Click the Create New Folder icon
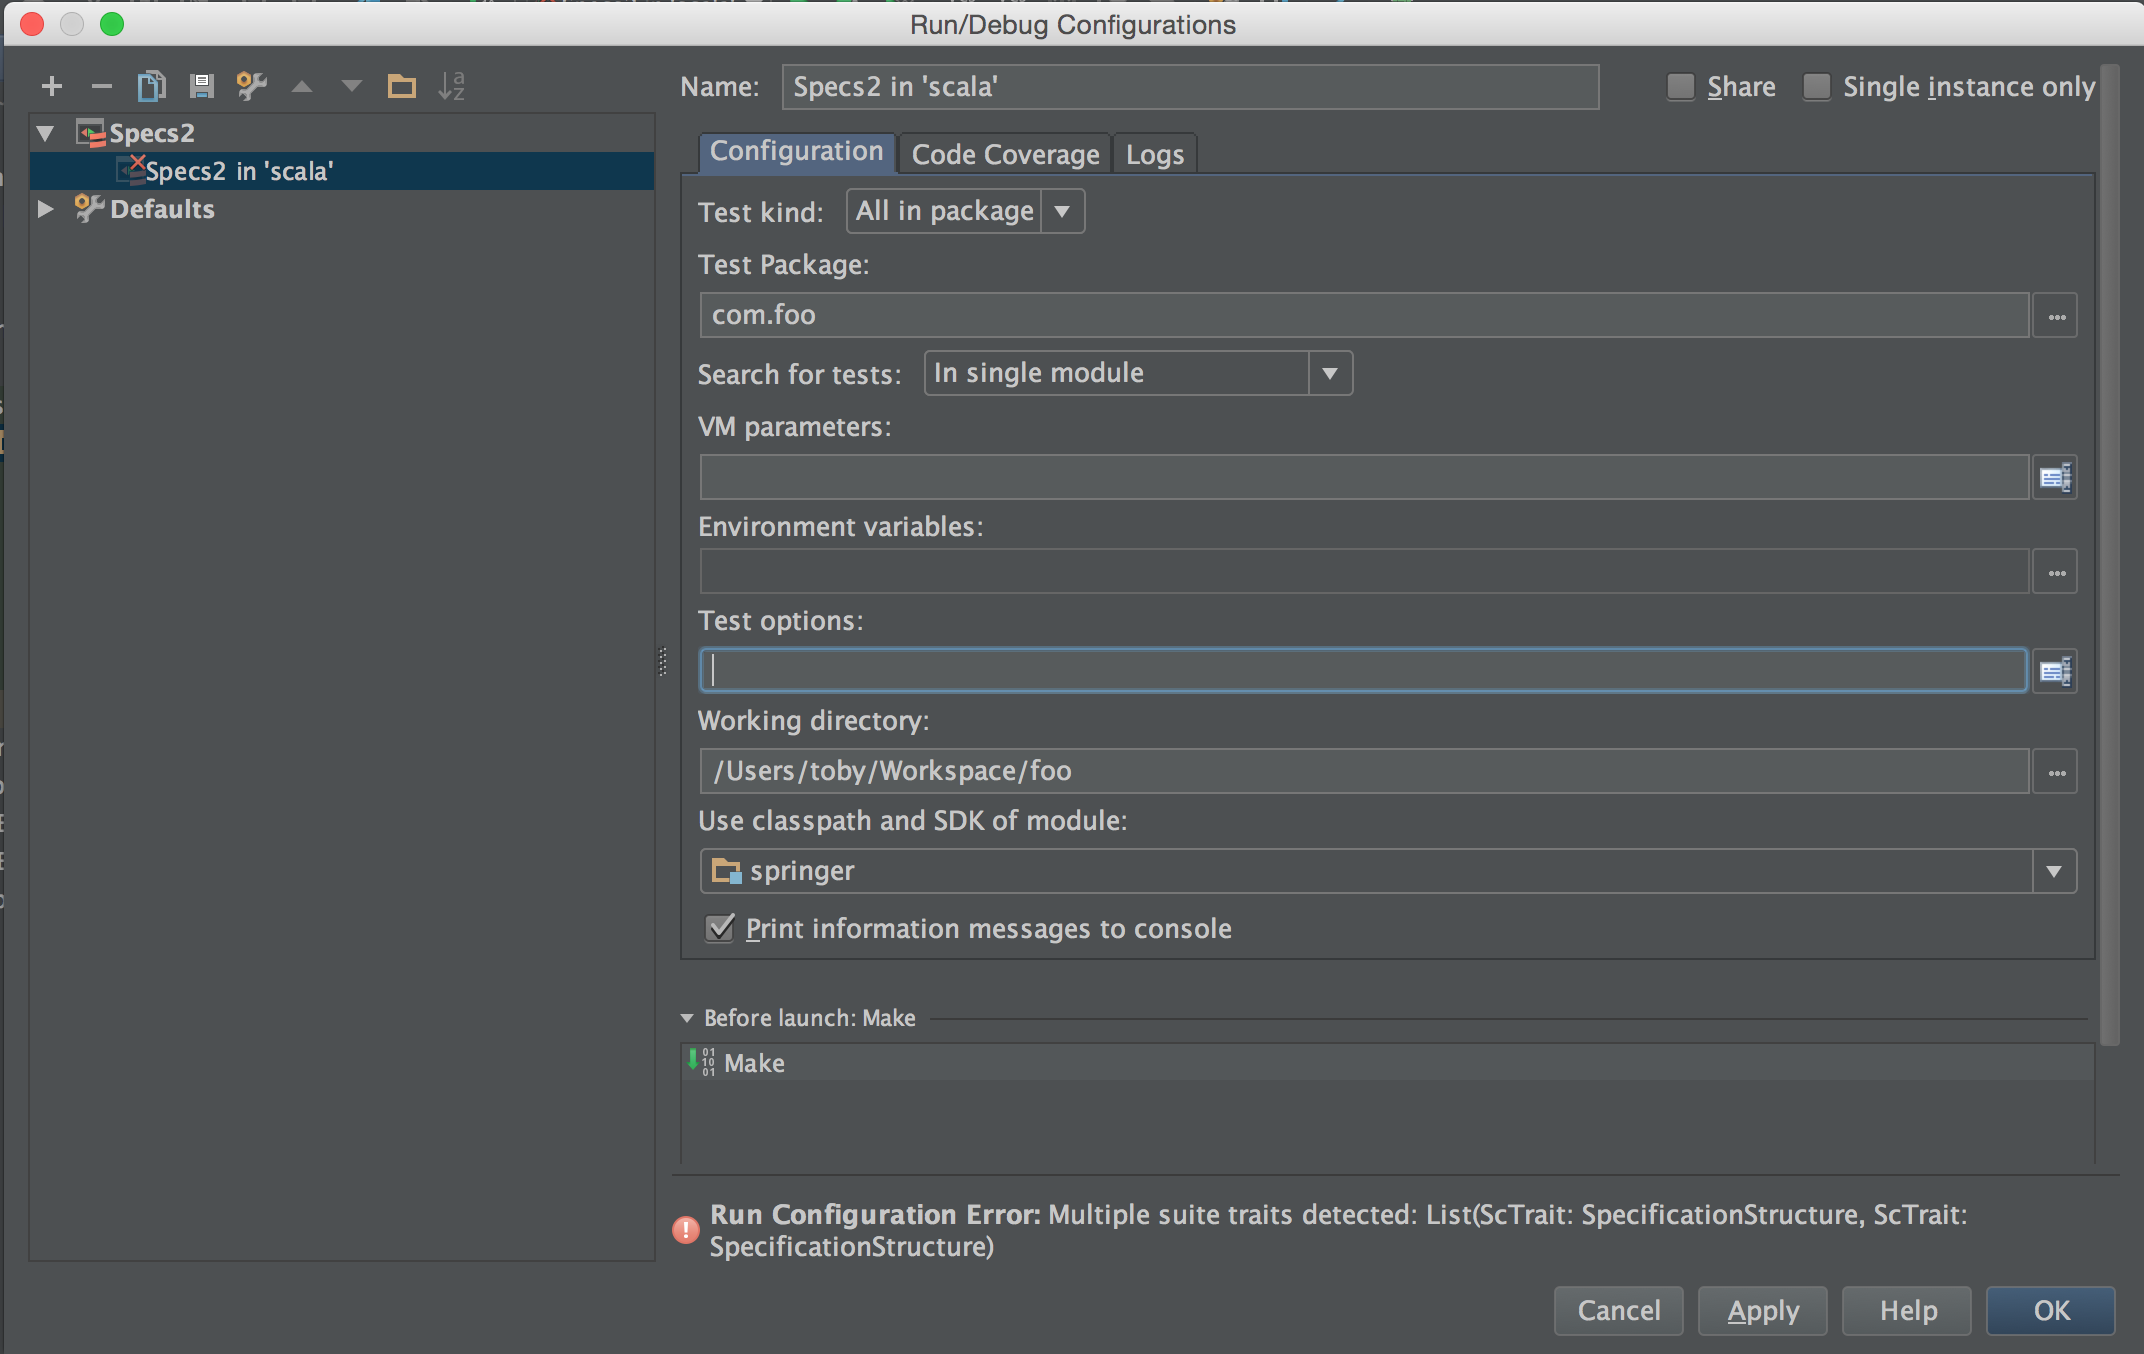Image resolution: width=2144 pixels, height=1354 pixels. 401,87
